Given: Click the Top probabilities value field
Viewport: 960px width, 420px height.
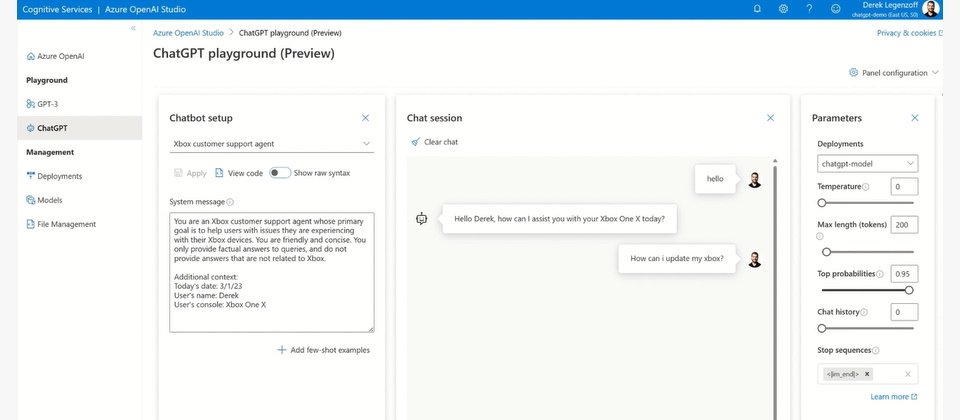Looking at the screenshot, I should point(904,274).
